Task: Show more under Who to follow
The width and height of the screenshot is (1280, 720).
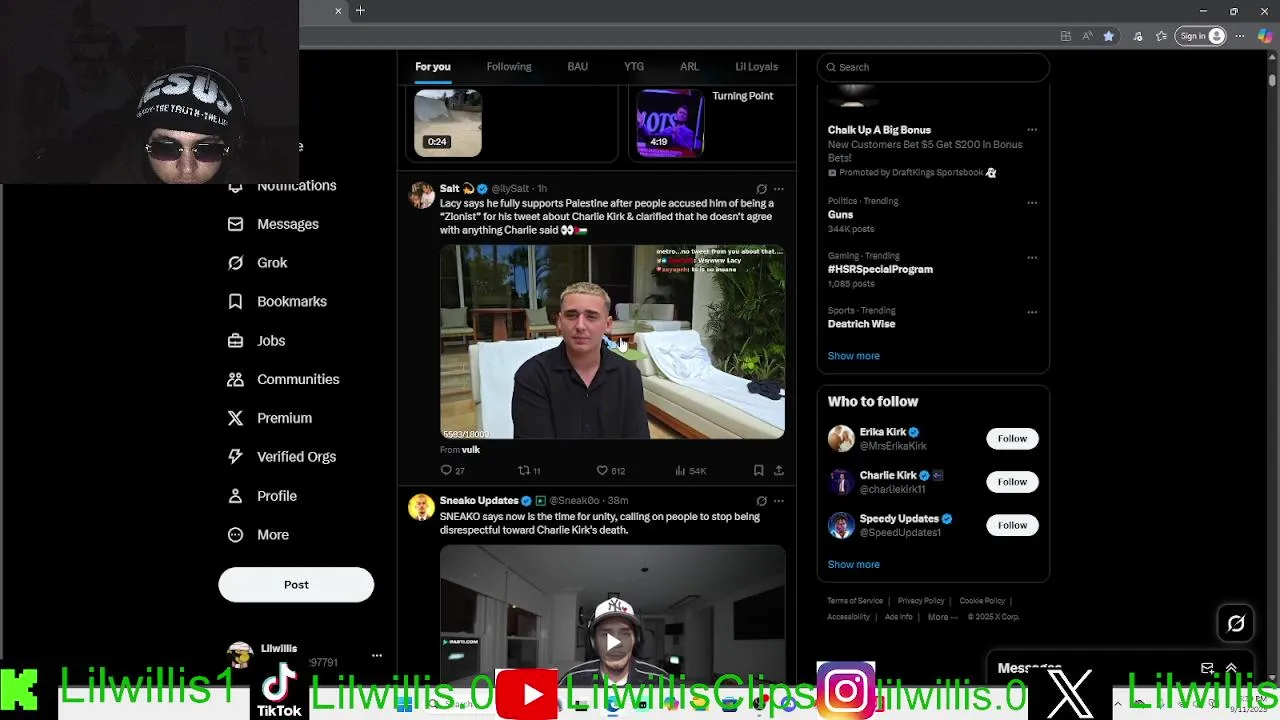Action: [x=853, y=565]
